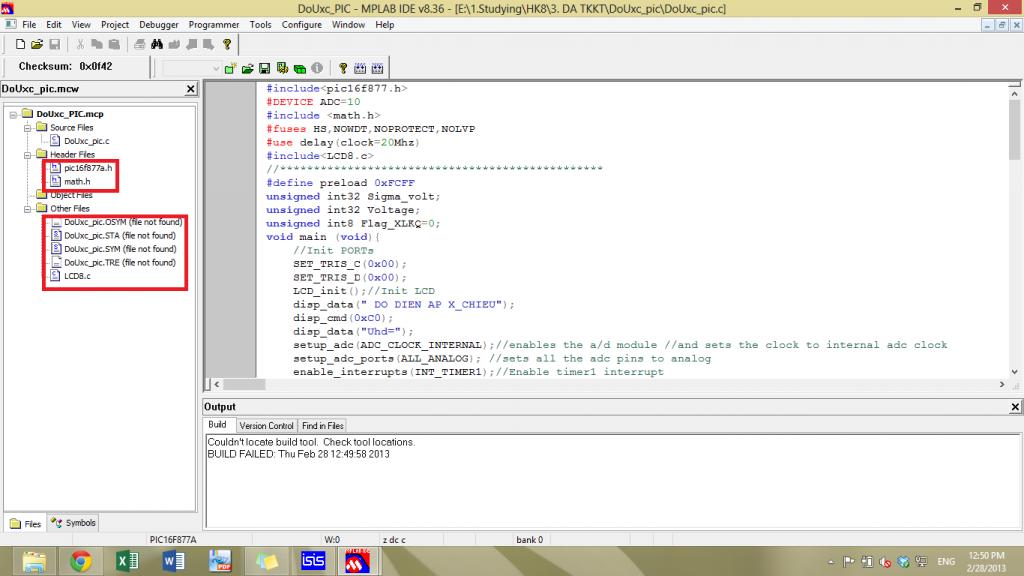Click the Open File folder icon

coord(37,44)
